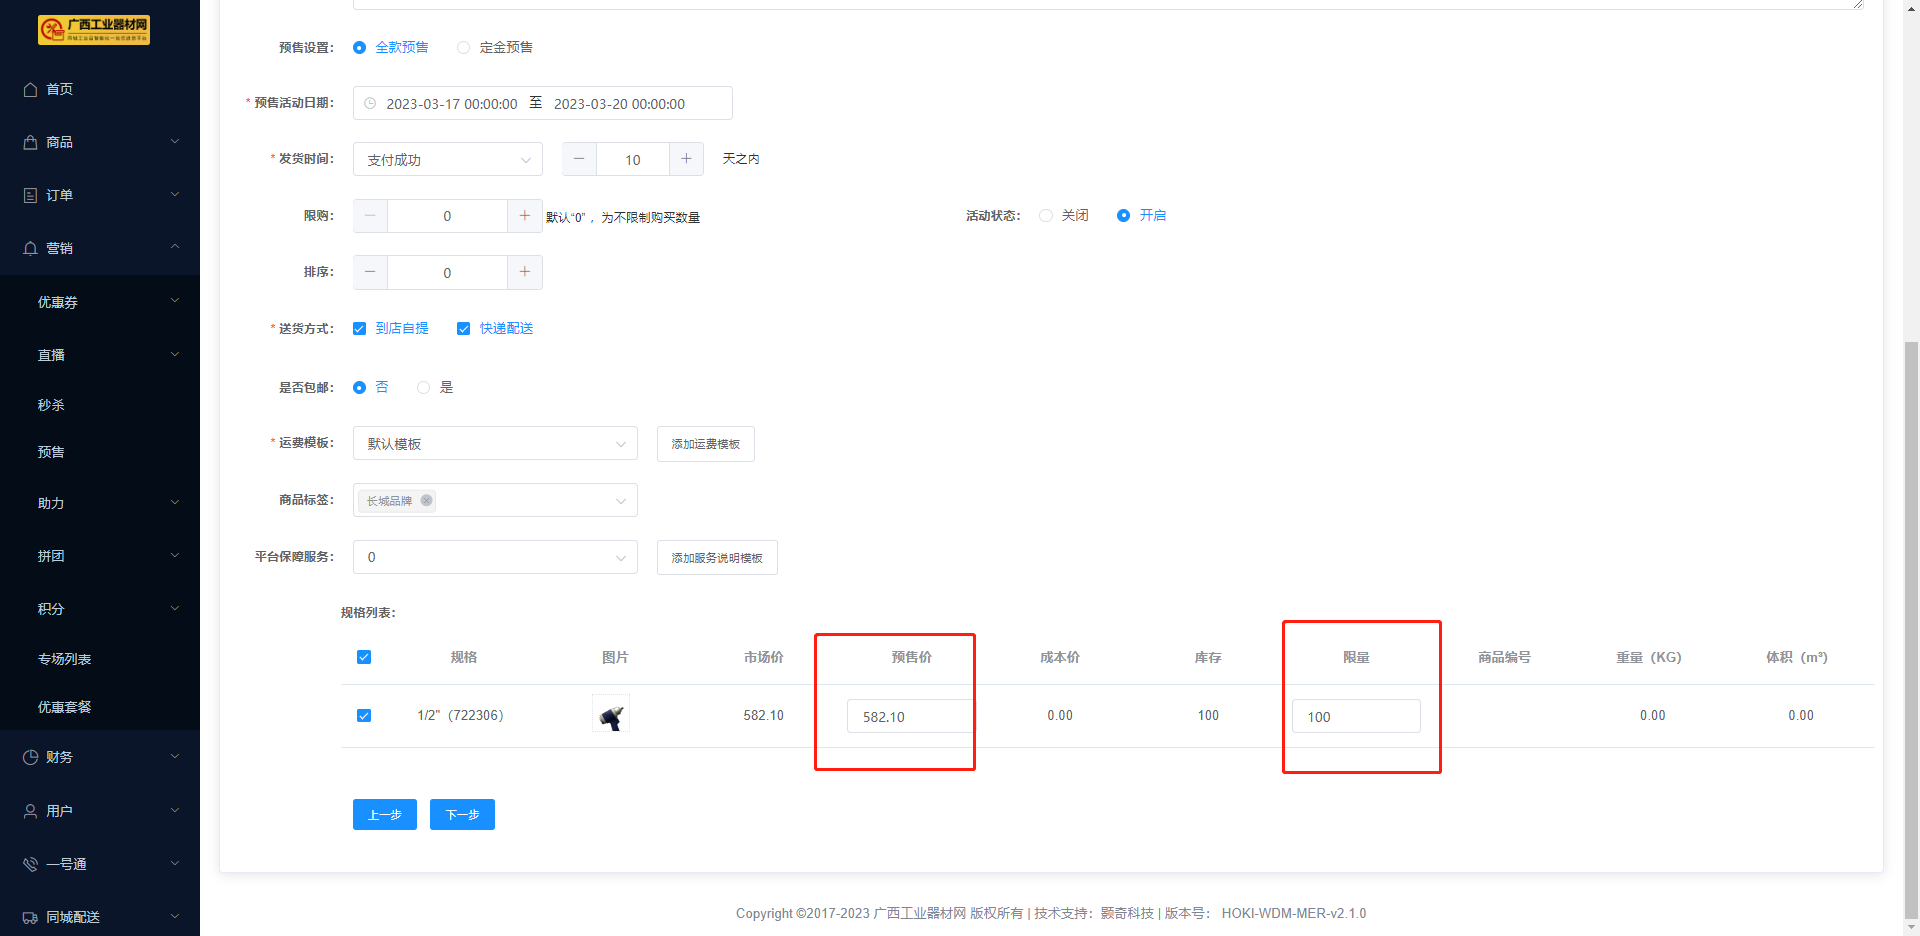Remove the 长城品牌 tag with x icon
The height and width of the screenshot is (936, 1920).
tap(427, 501)
